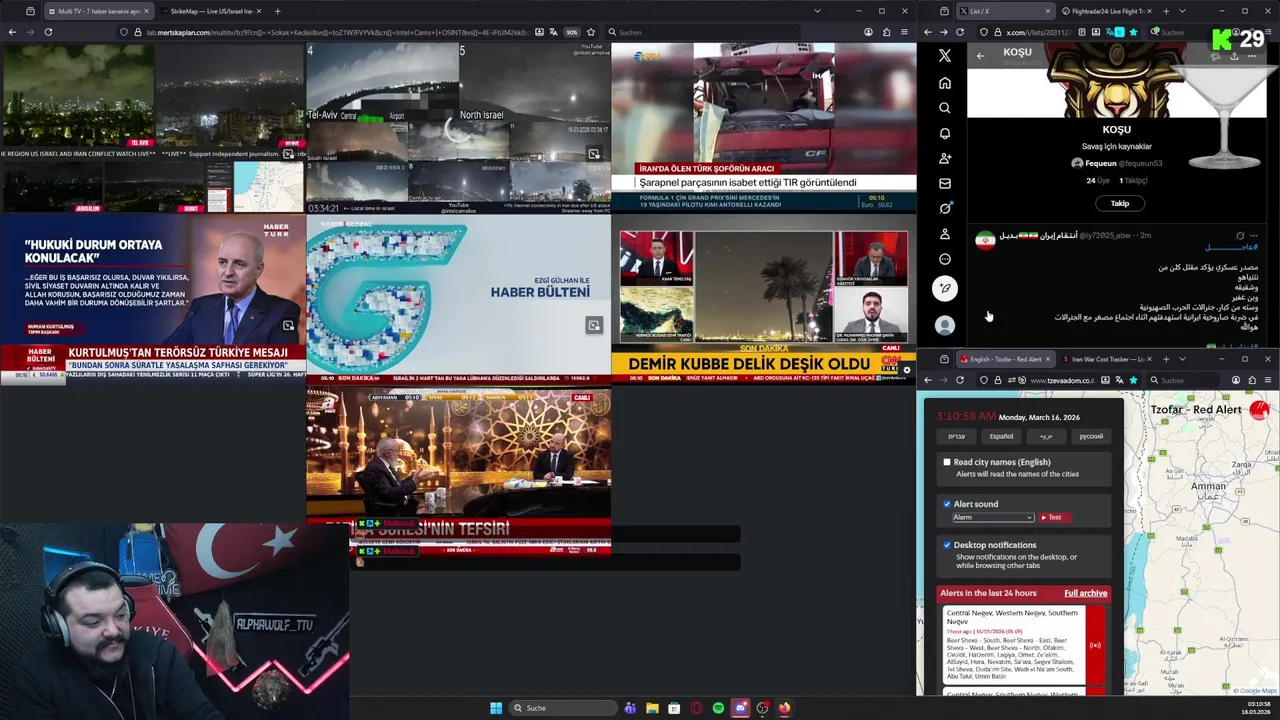Click Grok icon on Arabic post

pyautogui.click(x=1240, y=236)
